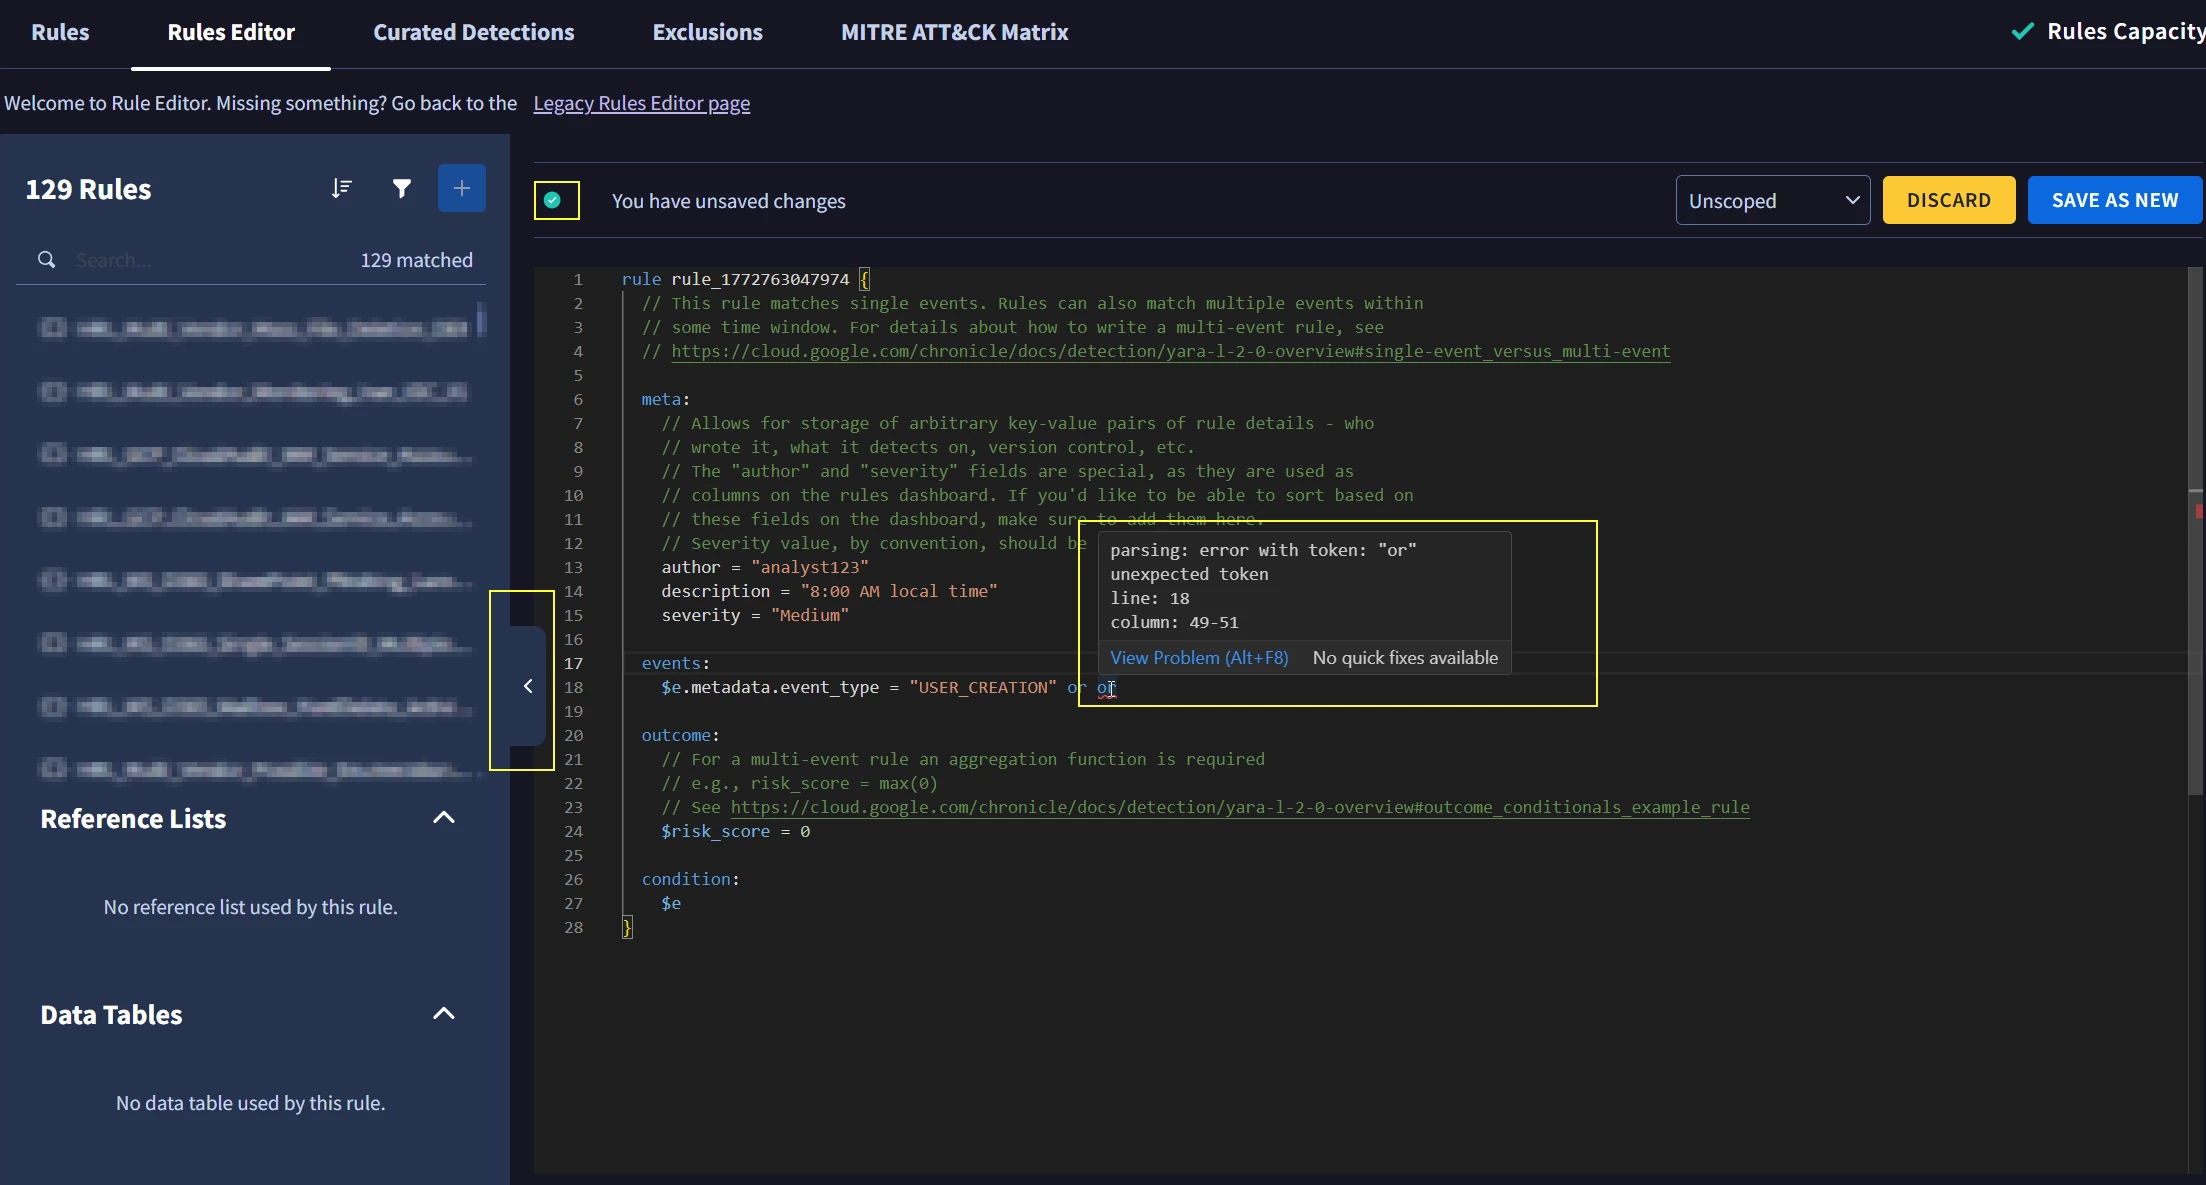Click the sort rules icon

coord(342,189)
